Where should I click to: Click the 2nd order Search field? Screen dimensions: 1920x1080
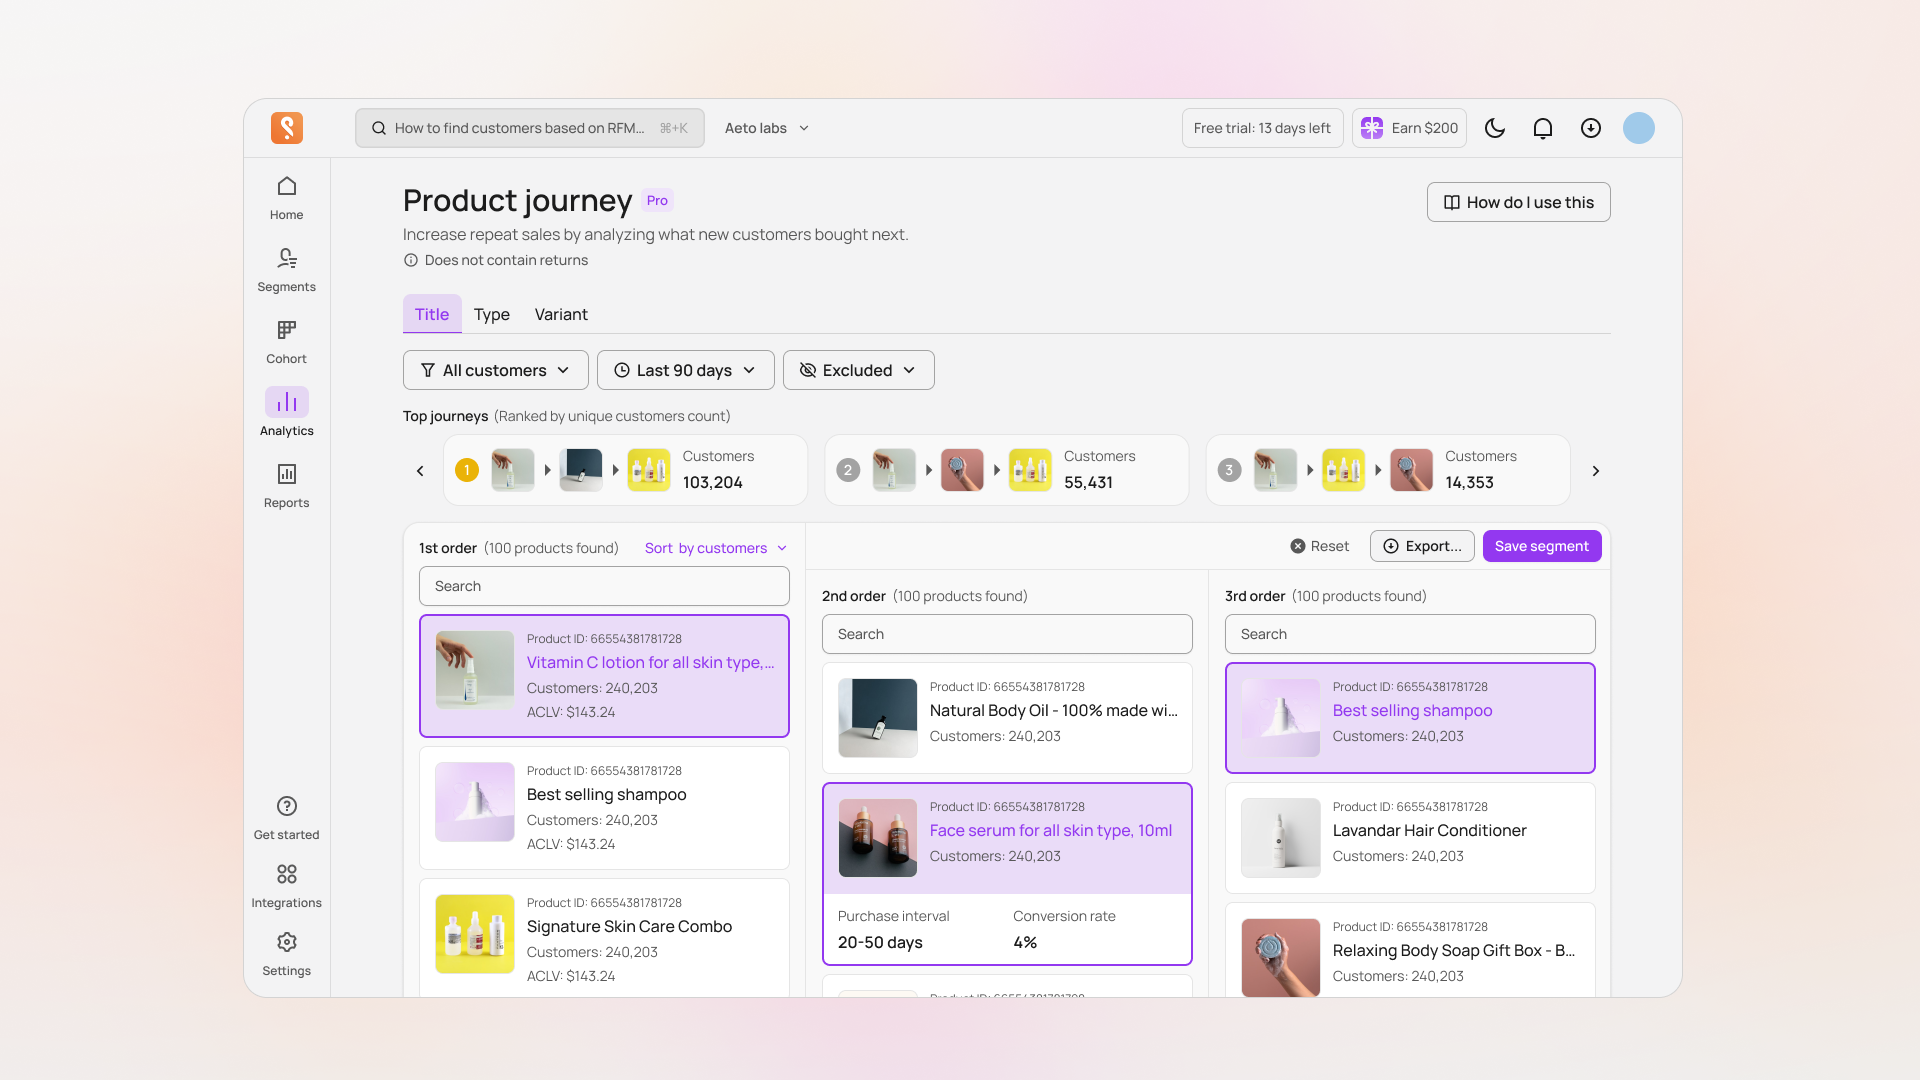tap(1007, 634)
